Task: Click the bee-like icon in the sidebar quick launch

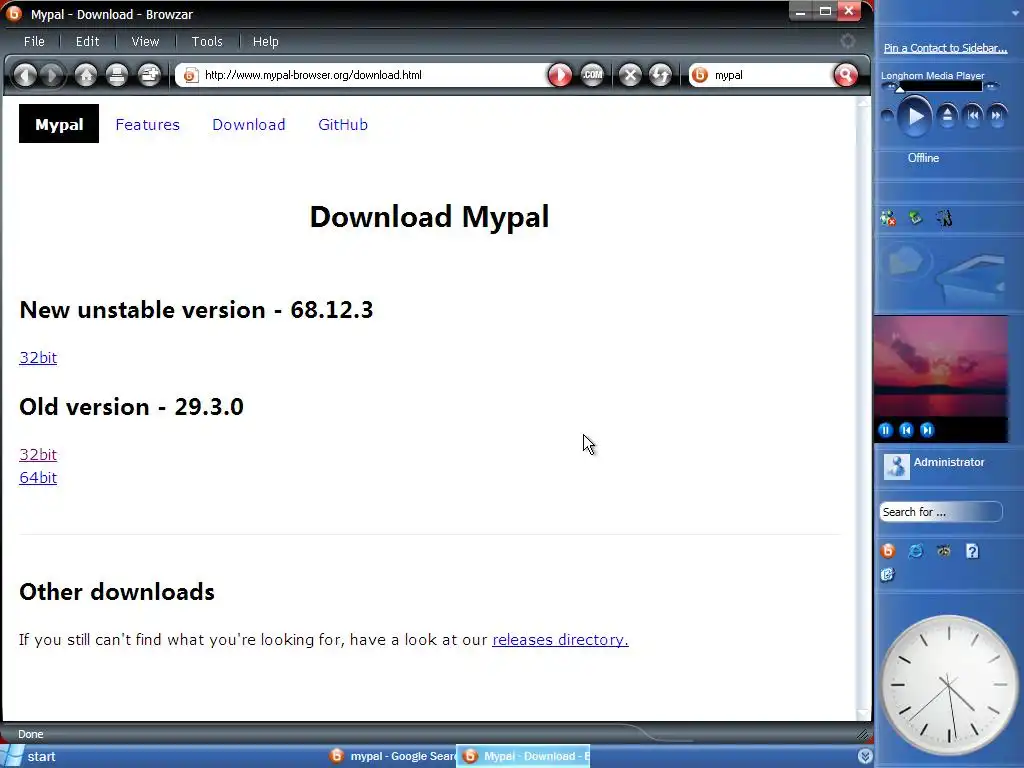Action: pyautogui.click(x=944, y=551)
